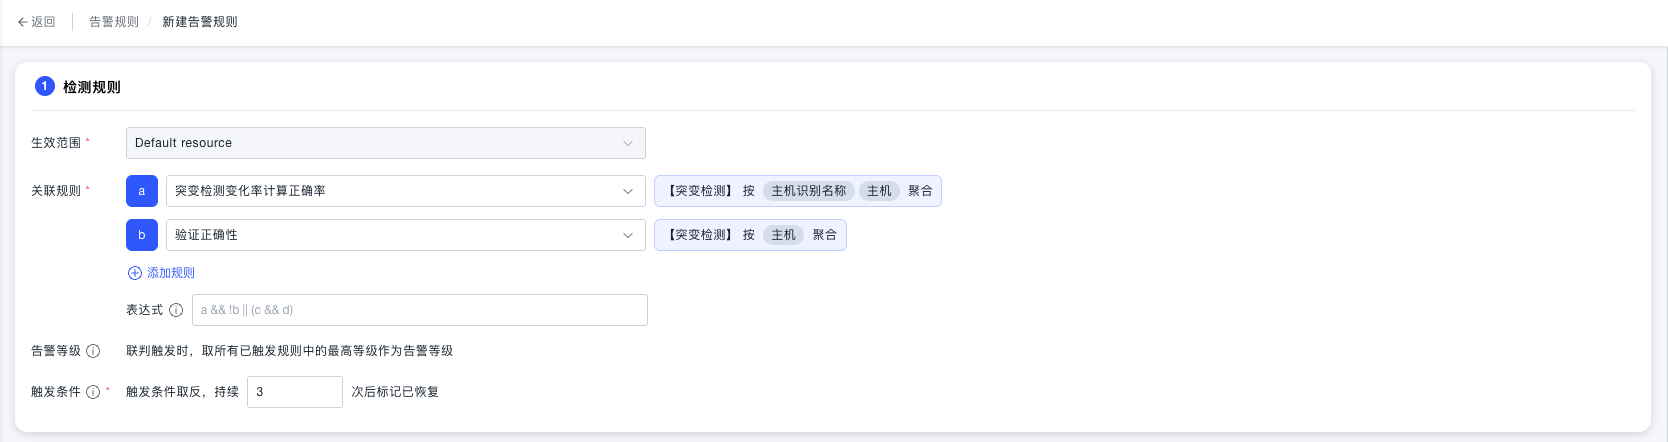This screenshot has width=1668, height=442.
Task: Click the blue rule label b
Action: point(142,235)
